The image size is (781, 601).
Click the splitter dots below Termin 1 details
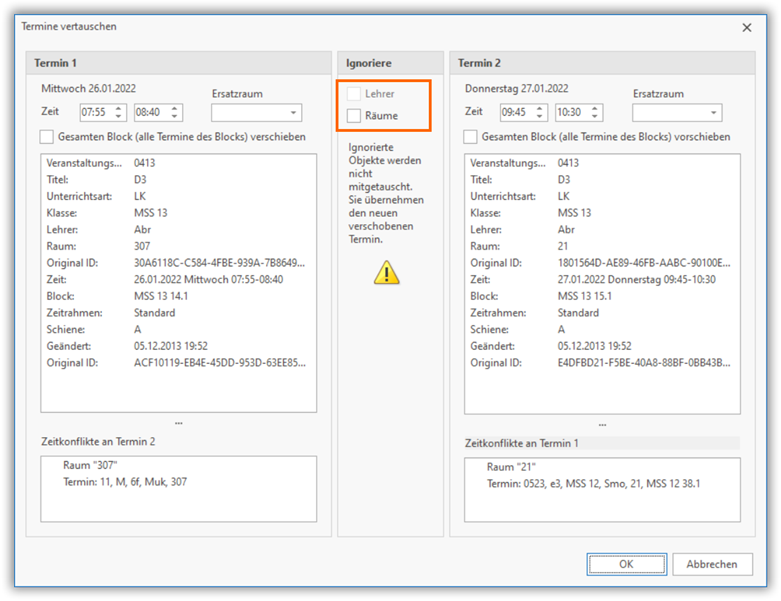click(178, 423)
